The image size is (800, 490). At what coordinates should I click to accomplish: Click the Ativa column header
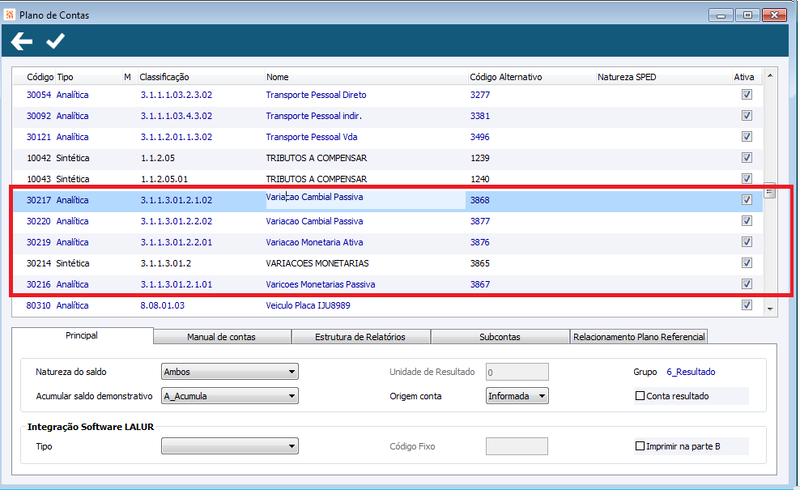744,77
